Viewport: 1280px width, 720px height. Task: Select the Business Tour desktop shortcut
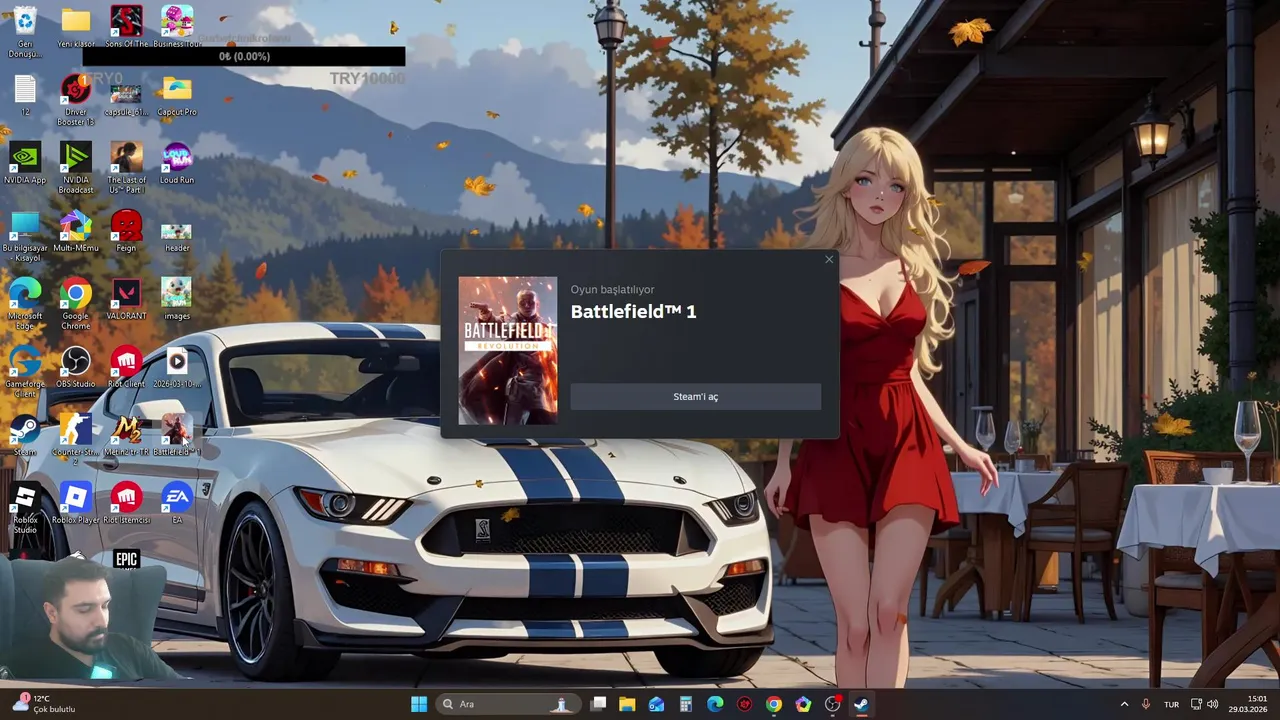coord(177,27)
